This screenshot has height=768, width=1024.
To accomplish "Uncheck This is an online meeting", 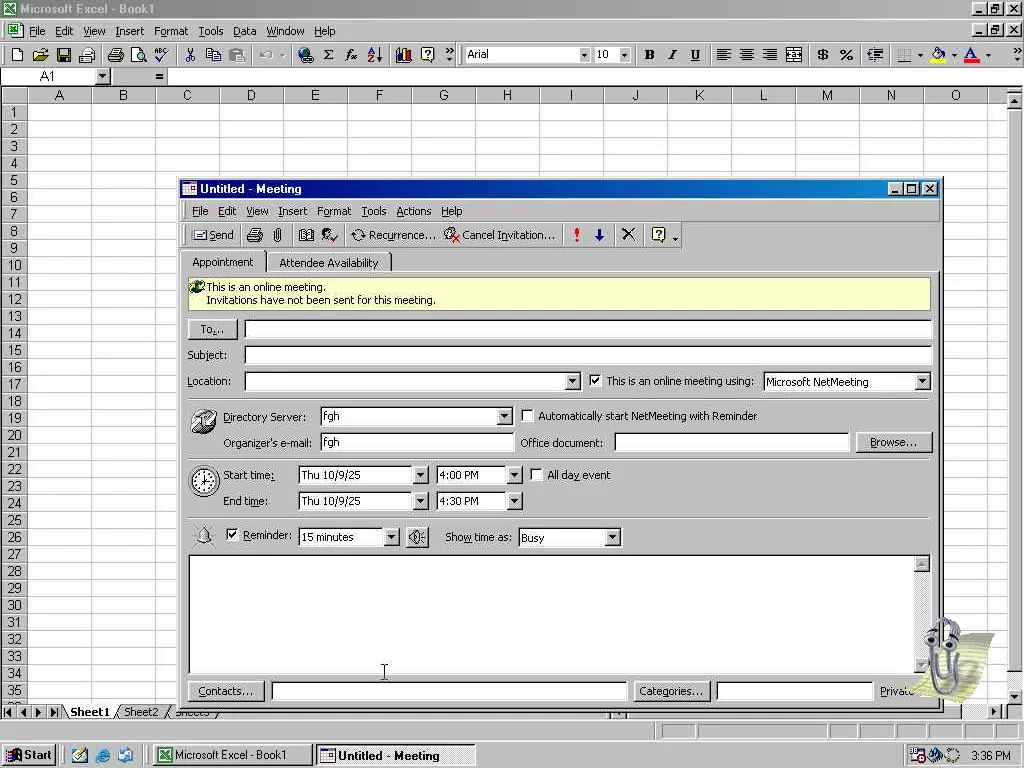I will click(x=595, y=380).
